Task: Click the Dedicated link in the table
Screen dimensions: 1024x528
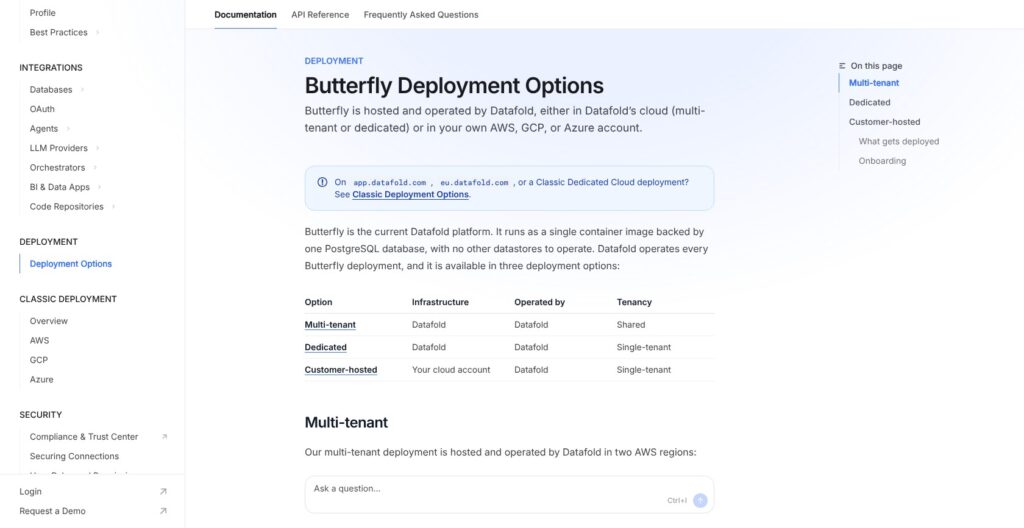Action: (325, 347)
